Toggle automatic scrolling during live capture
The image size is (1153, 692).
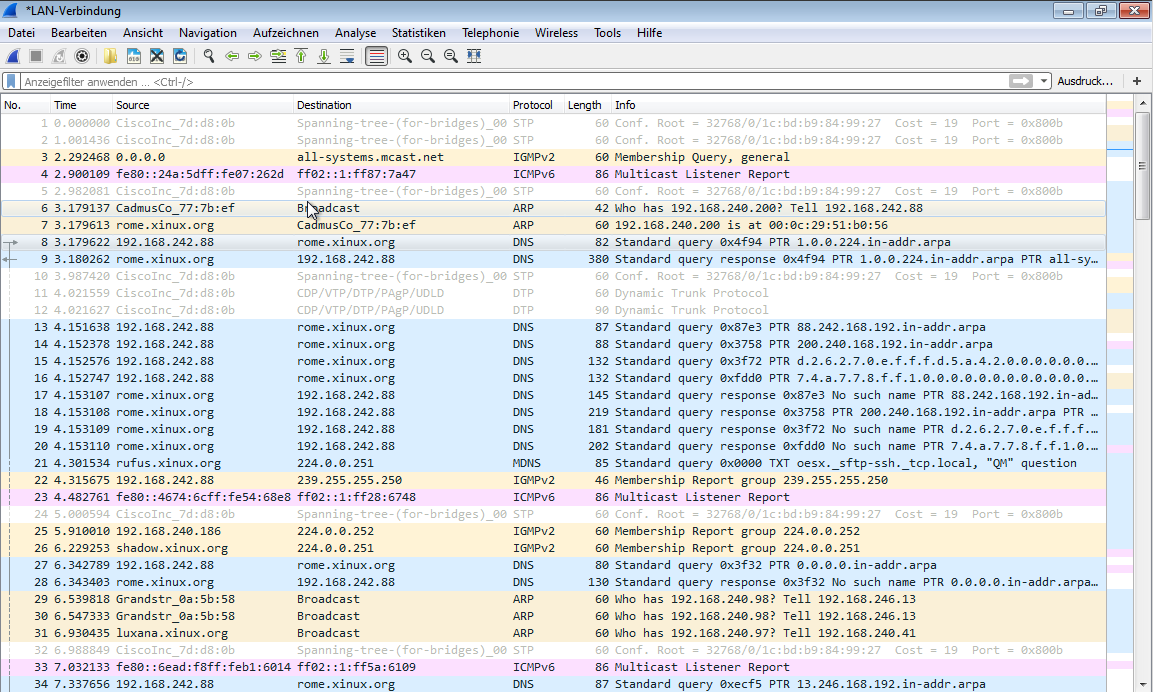click(x=347, y=56)
